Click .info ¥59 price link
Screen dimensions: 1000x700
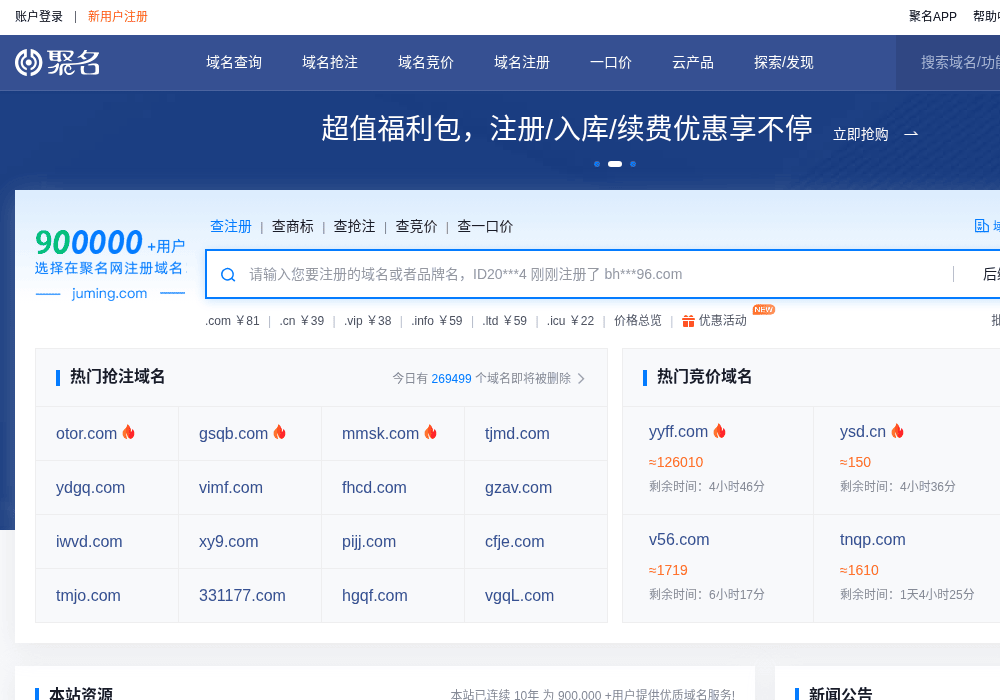pos(437,321)
